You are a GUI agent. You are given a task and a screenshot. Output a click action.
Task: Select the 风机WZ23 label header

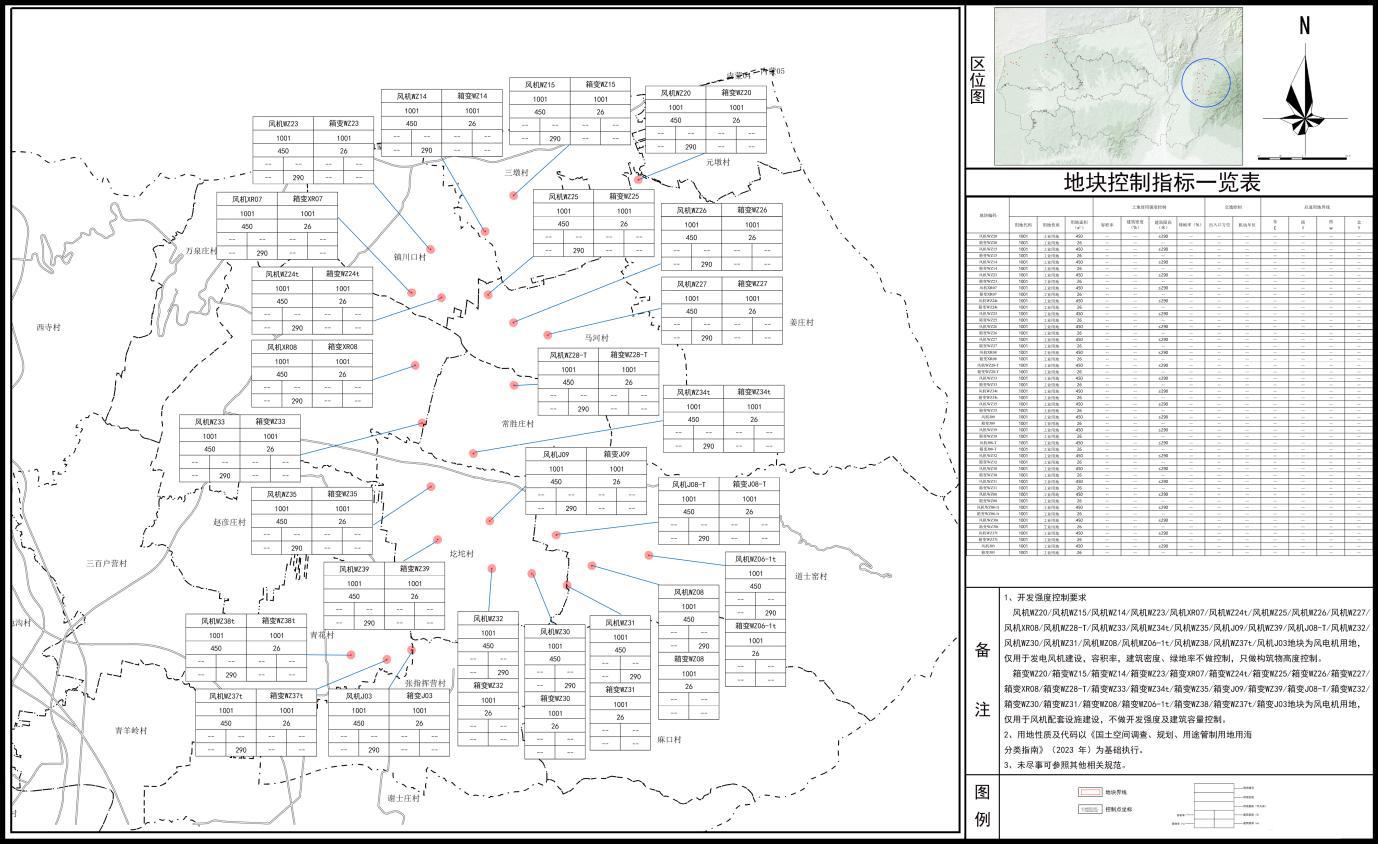point(282,124)
